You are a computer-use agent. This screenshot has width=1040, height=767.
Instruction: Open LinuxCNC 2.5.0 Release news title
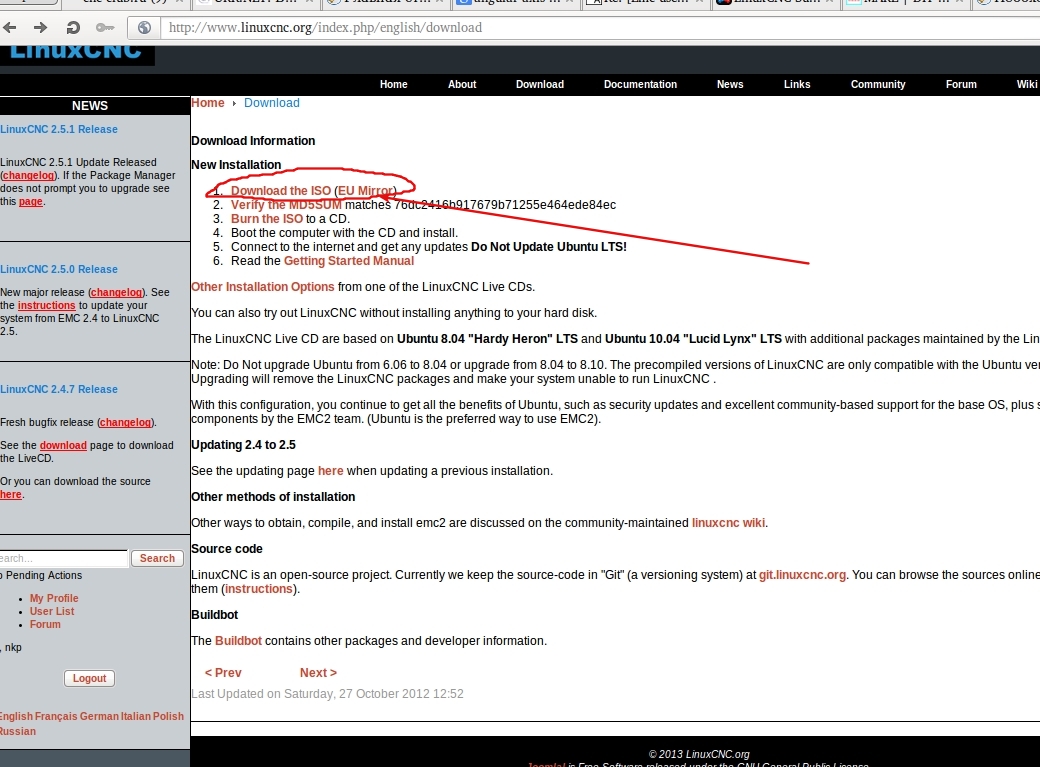(59, 269)
